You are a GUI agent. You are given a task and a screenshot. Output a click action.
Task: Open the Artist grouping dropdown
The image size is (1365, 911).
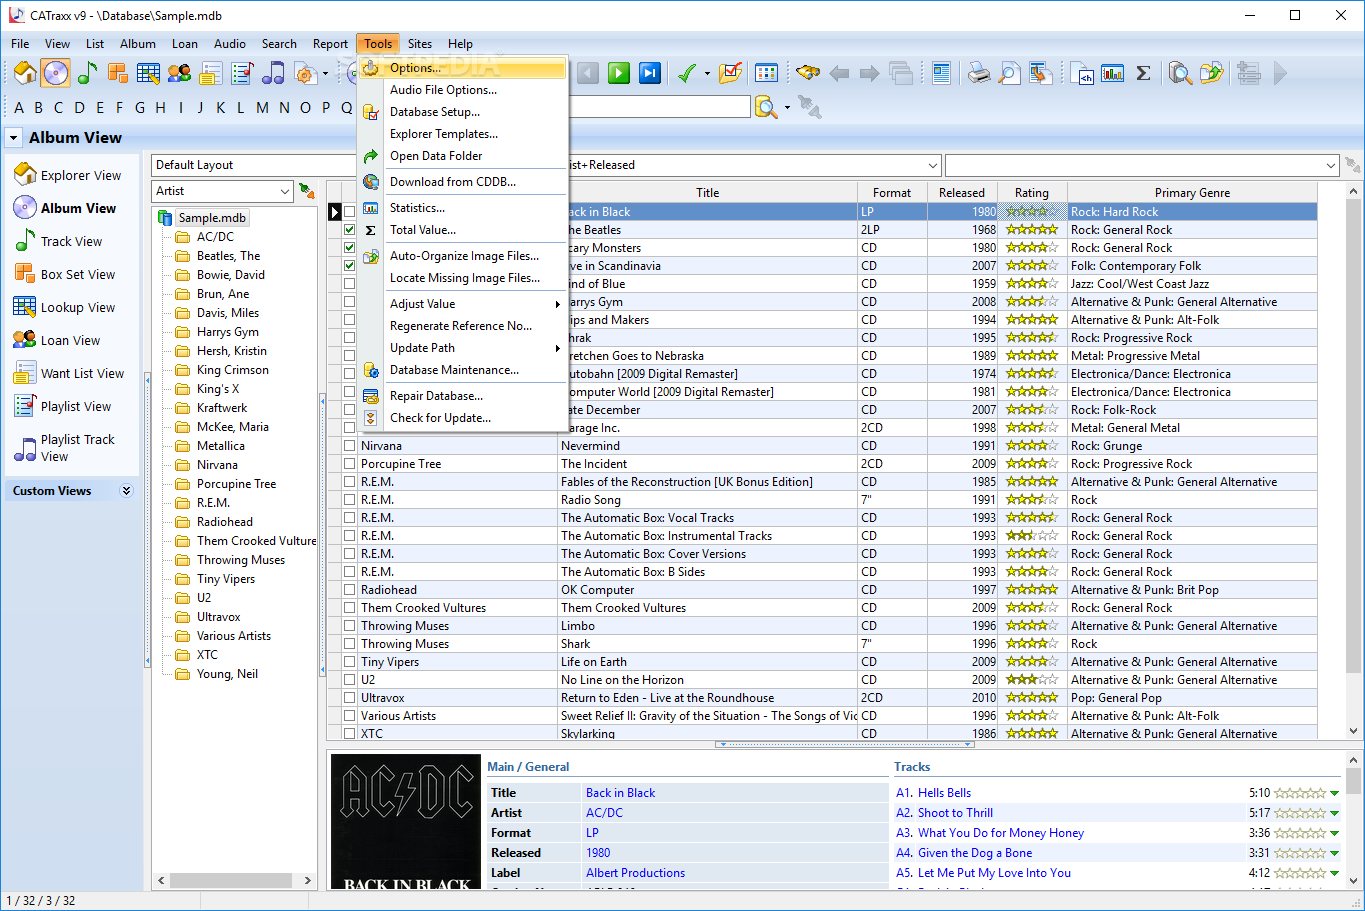pos(284,191)
